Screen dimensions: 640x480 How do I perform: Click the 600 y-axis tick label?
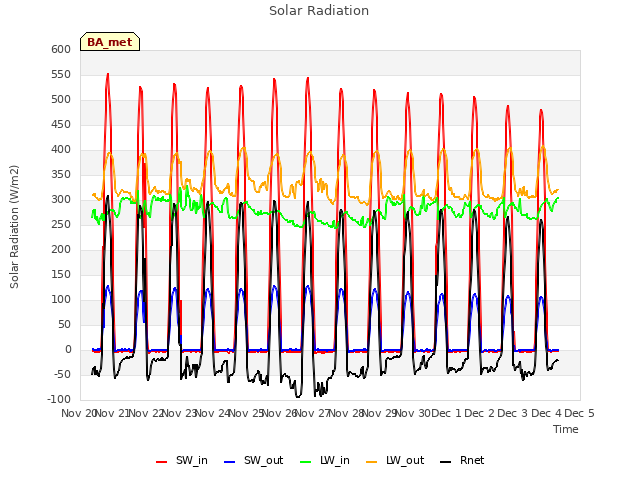61,49
